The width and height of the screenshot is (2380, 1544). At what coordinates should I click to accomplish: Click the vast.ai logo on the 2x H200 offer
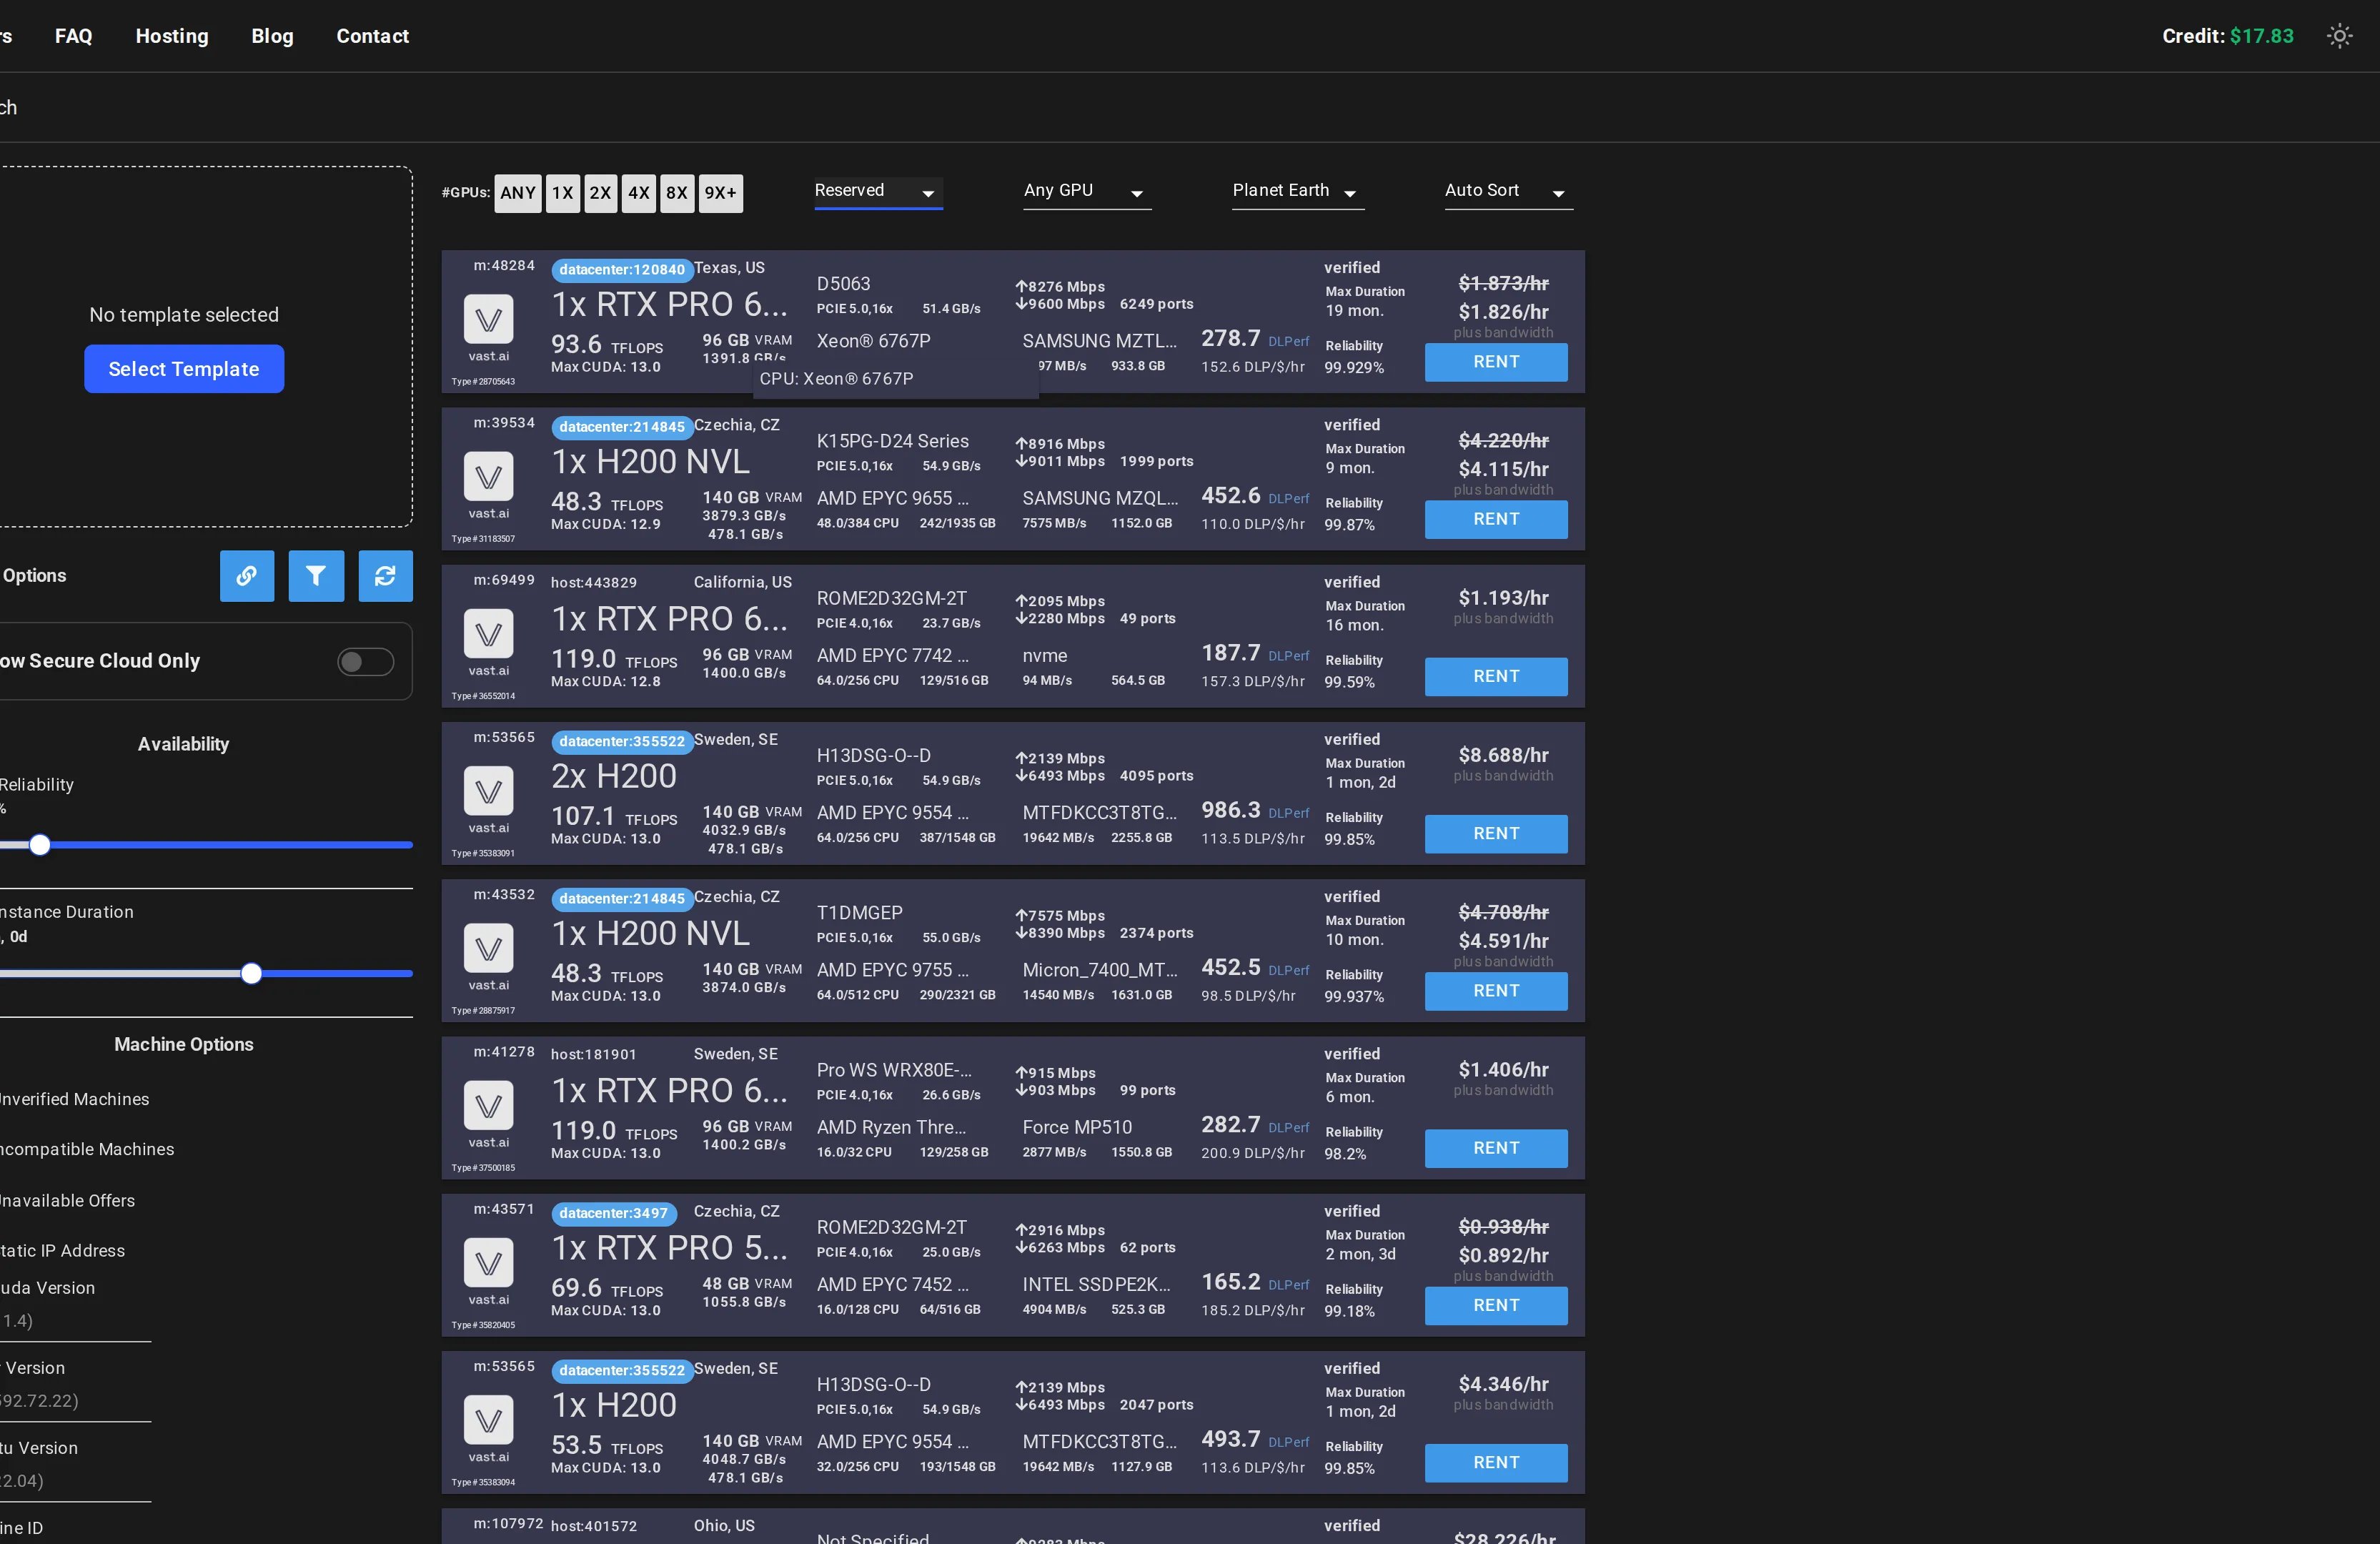tap(488, 791)
